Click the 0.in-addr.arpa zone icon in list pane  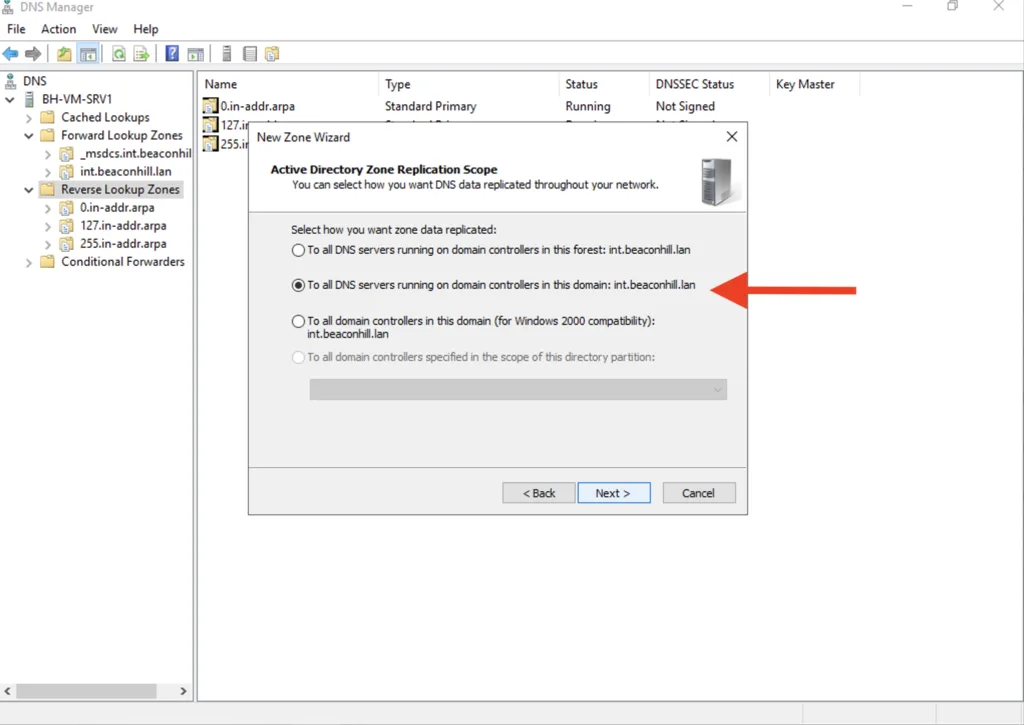coord(210,106)
